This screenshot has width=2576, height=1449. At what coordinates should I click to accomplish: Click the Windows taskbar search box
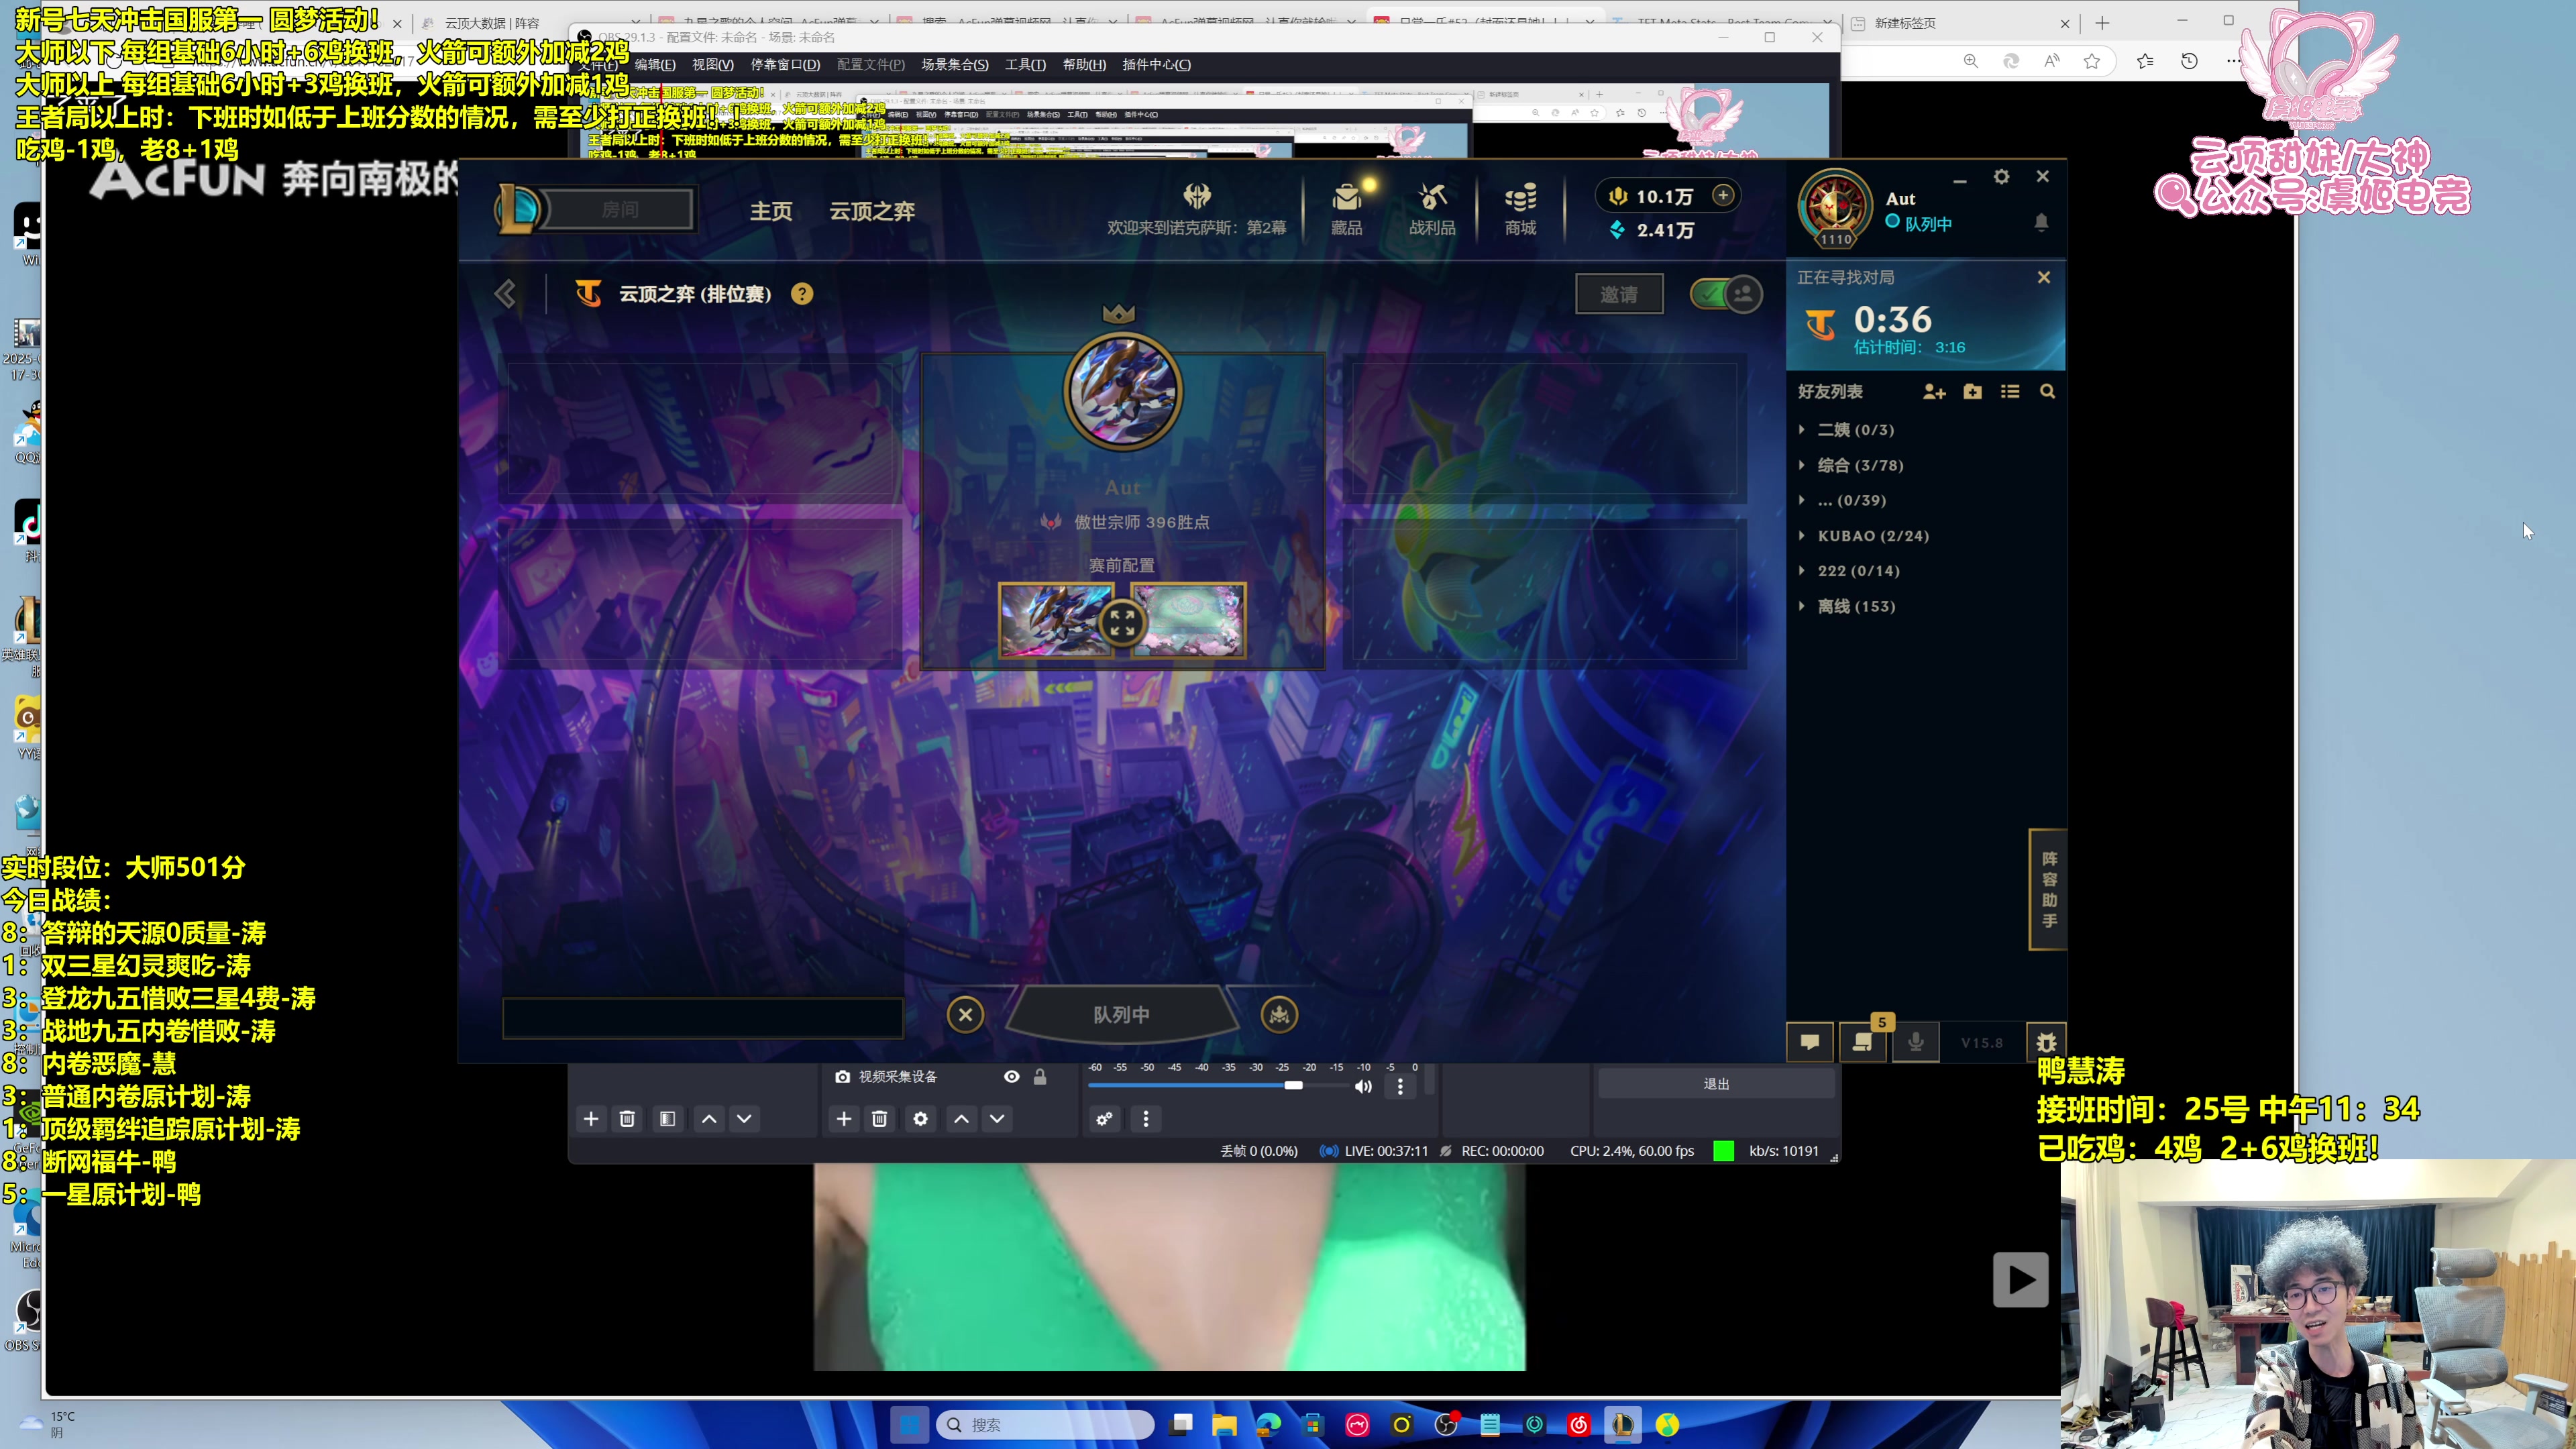1045,1425
